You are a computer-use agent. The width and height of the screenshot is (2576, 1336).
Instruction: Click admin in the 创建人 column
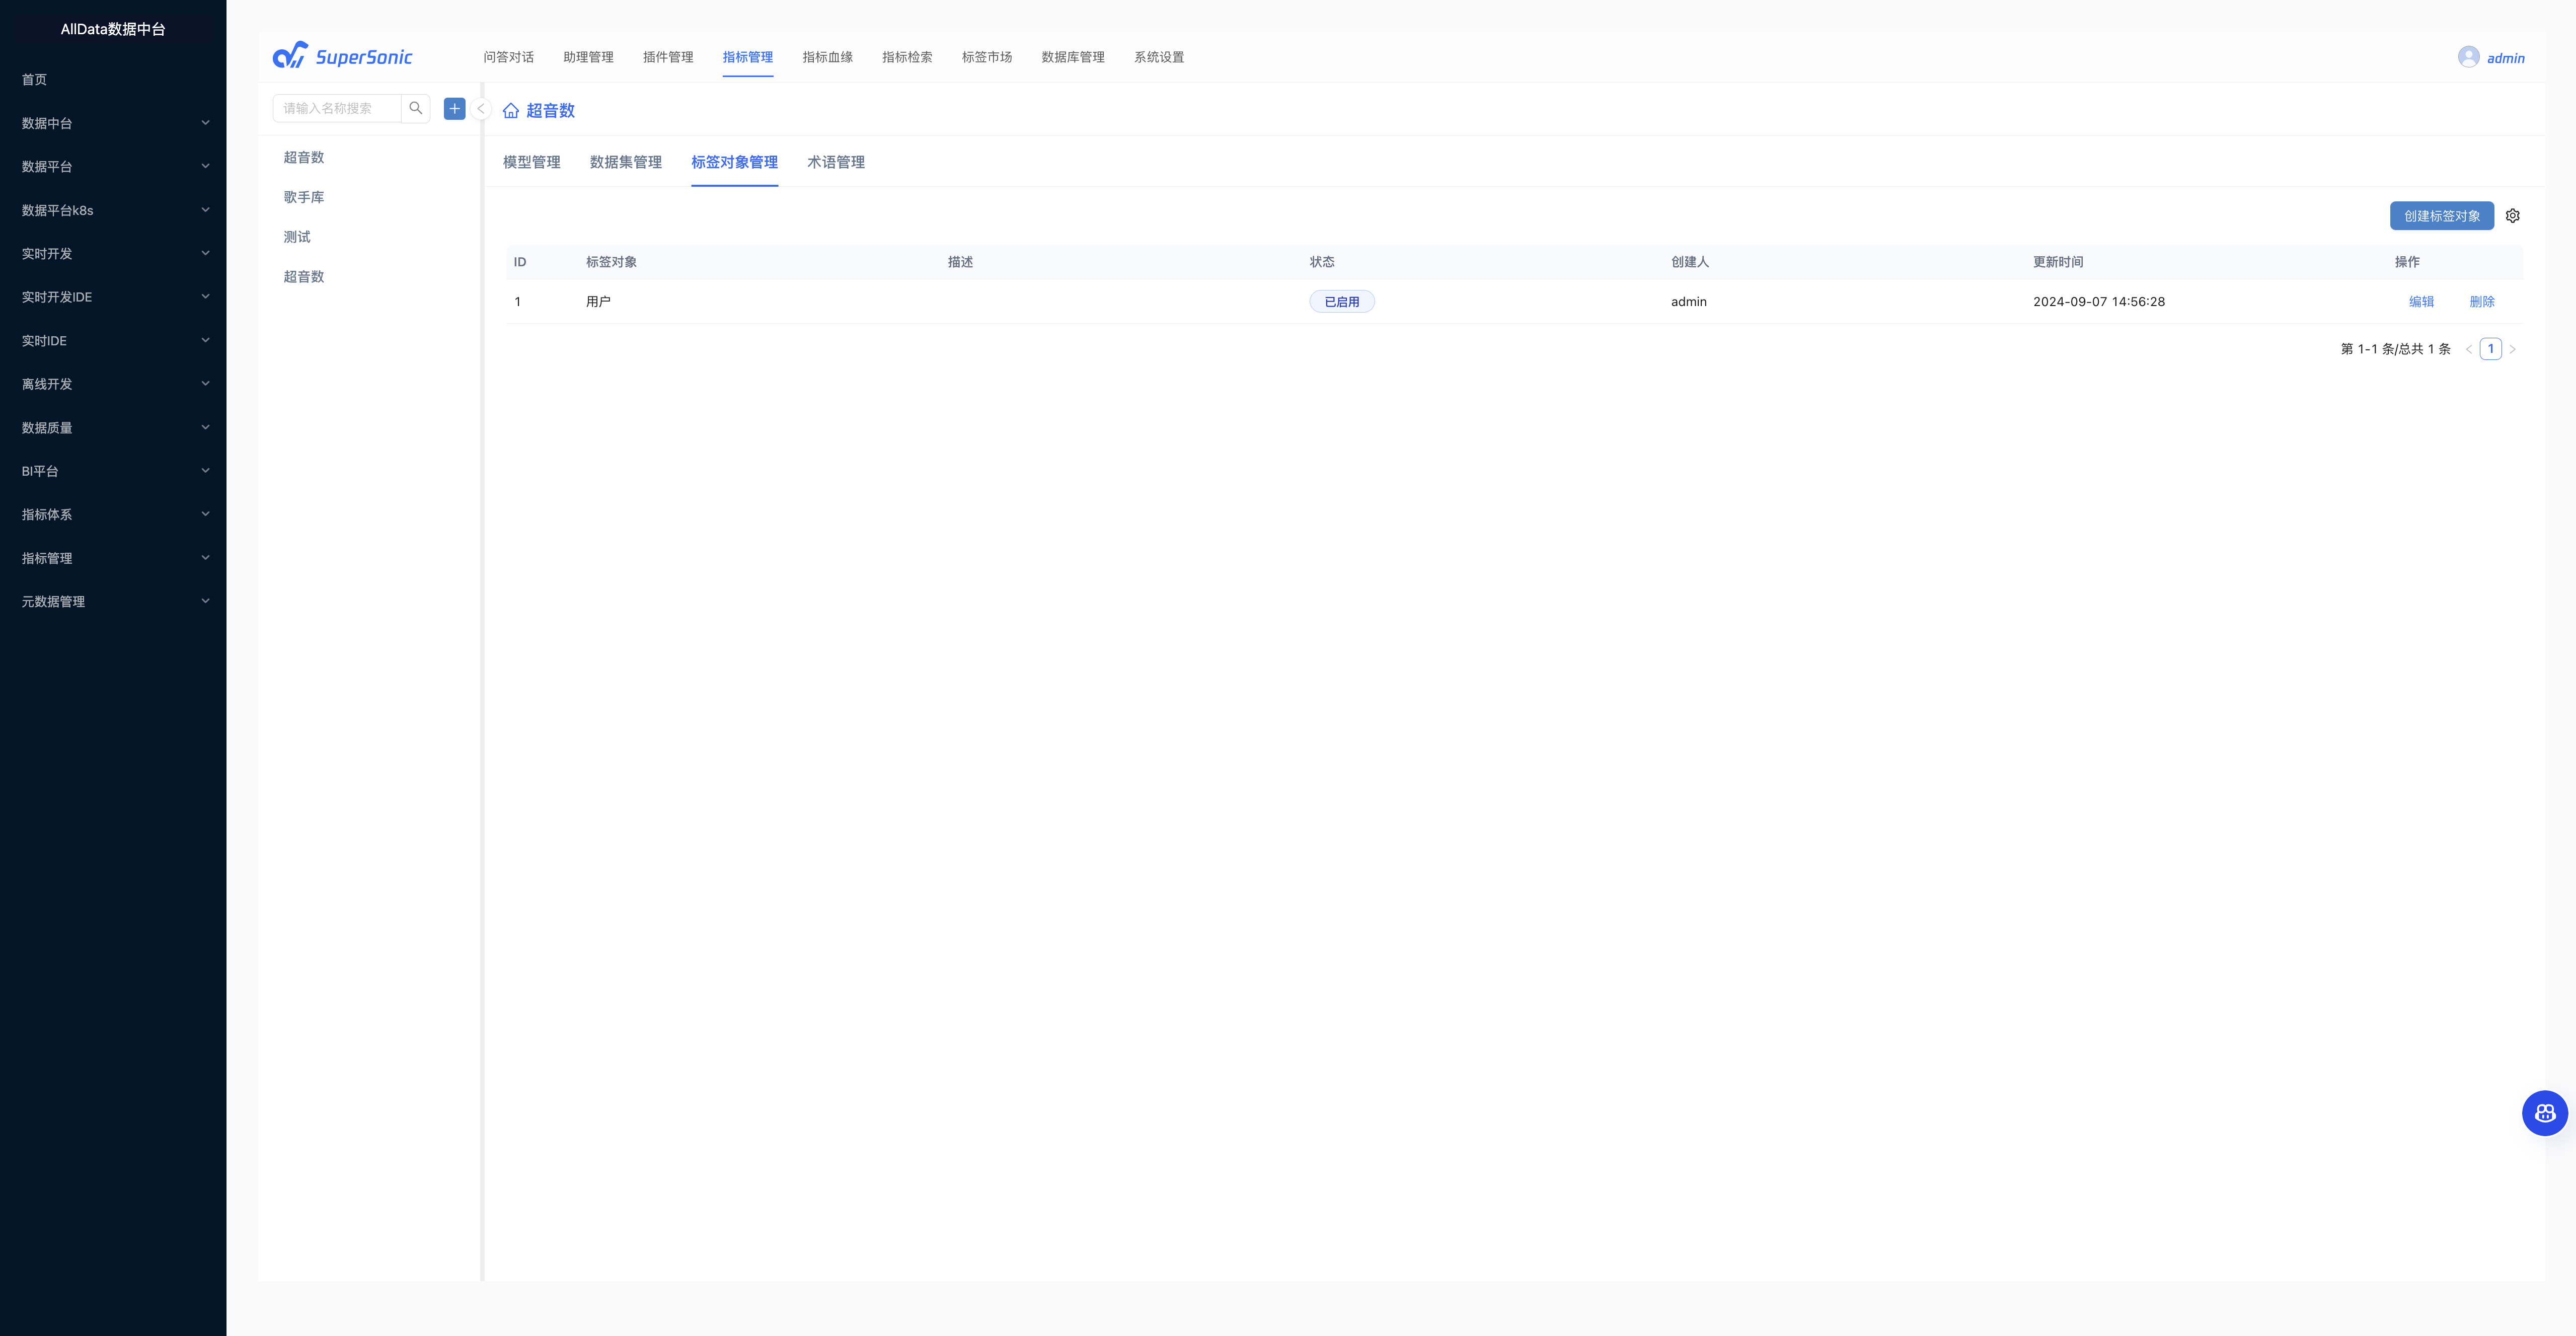pyautogui.click(x=1689, y=301)
